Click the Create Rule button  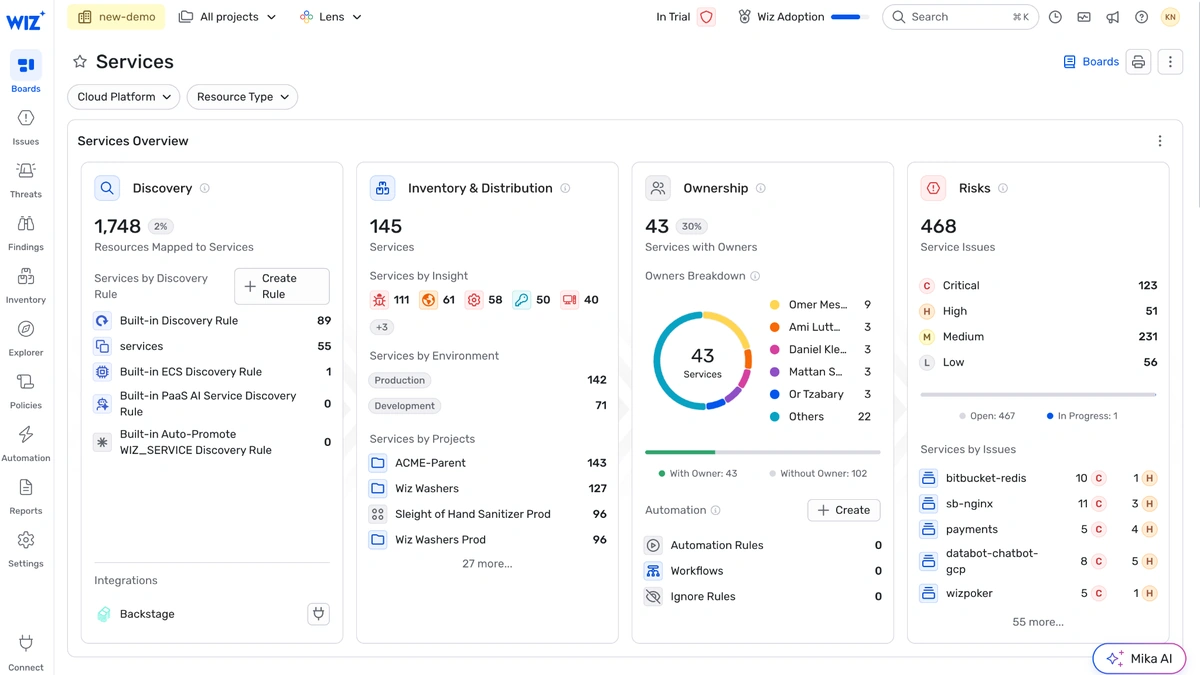(282, 286)
